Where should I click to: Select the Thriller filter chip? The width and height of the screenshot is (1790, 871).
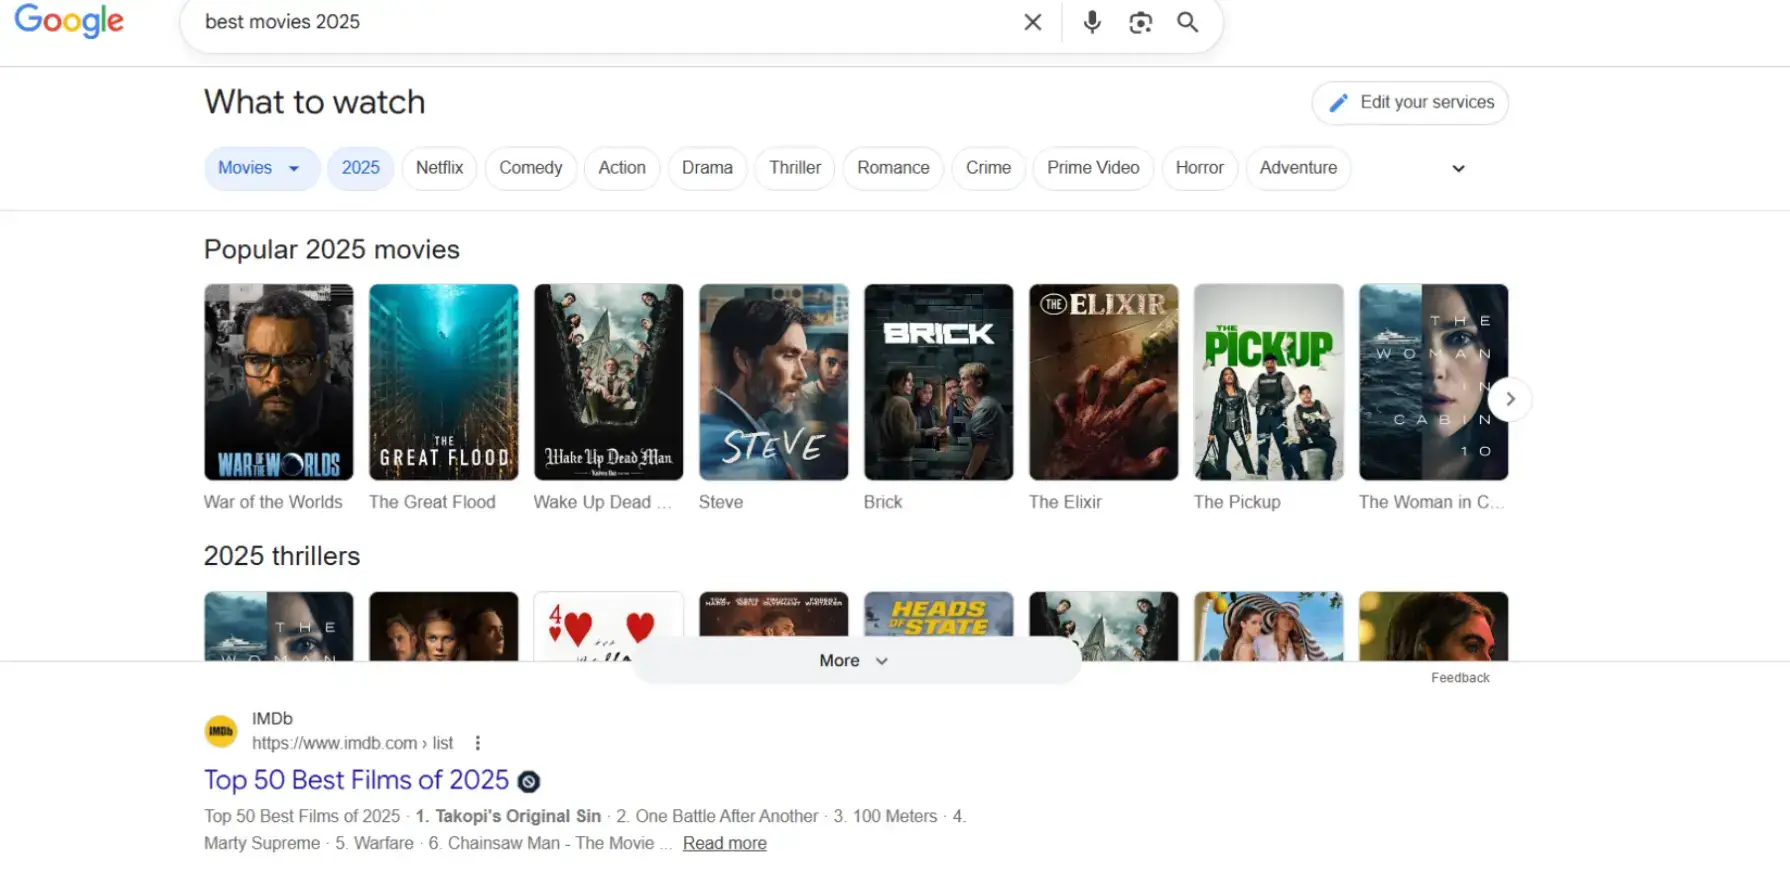tap(795, 168)
